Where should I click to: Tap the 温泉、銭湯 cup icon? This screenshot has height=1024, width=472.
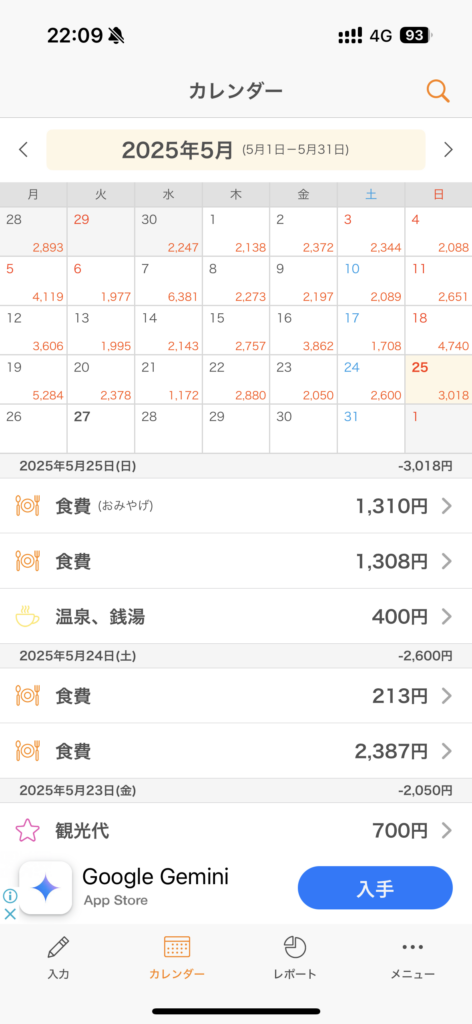pos(27,616)
